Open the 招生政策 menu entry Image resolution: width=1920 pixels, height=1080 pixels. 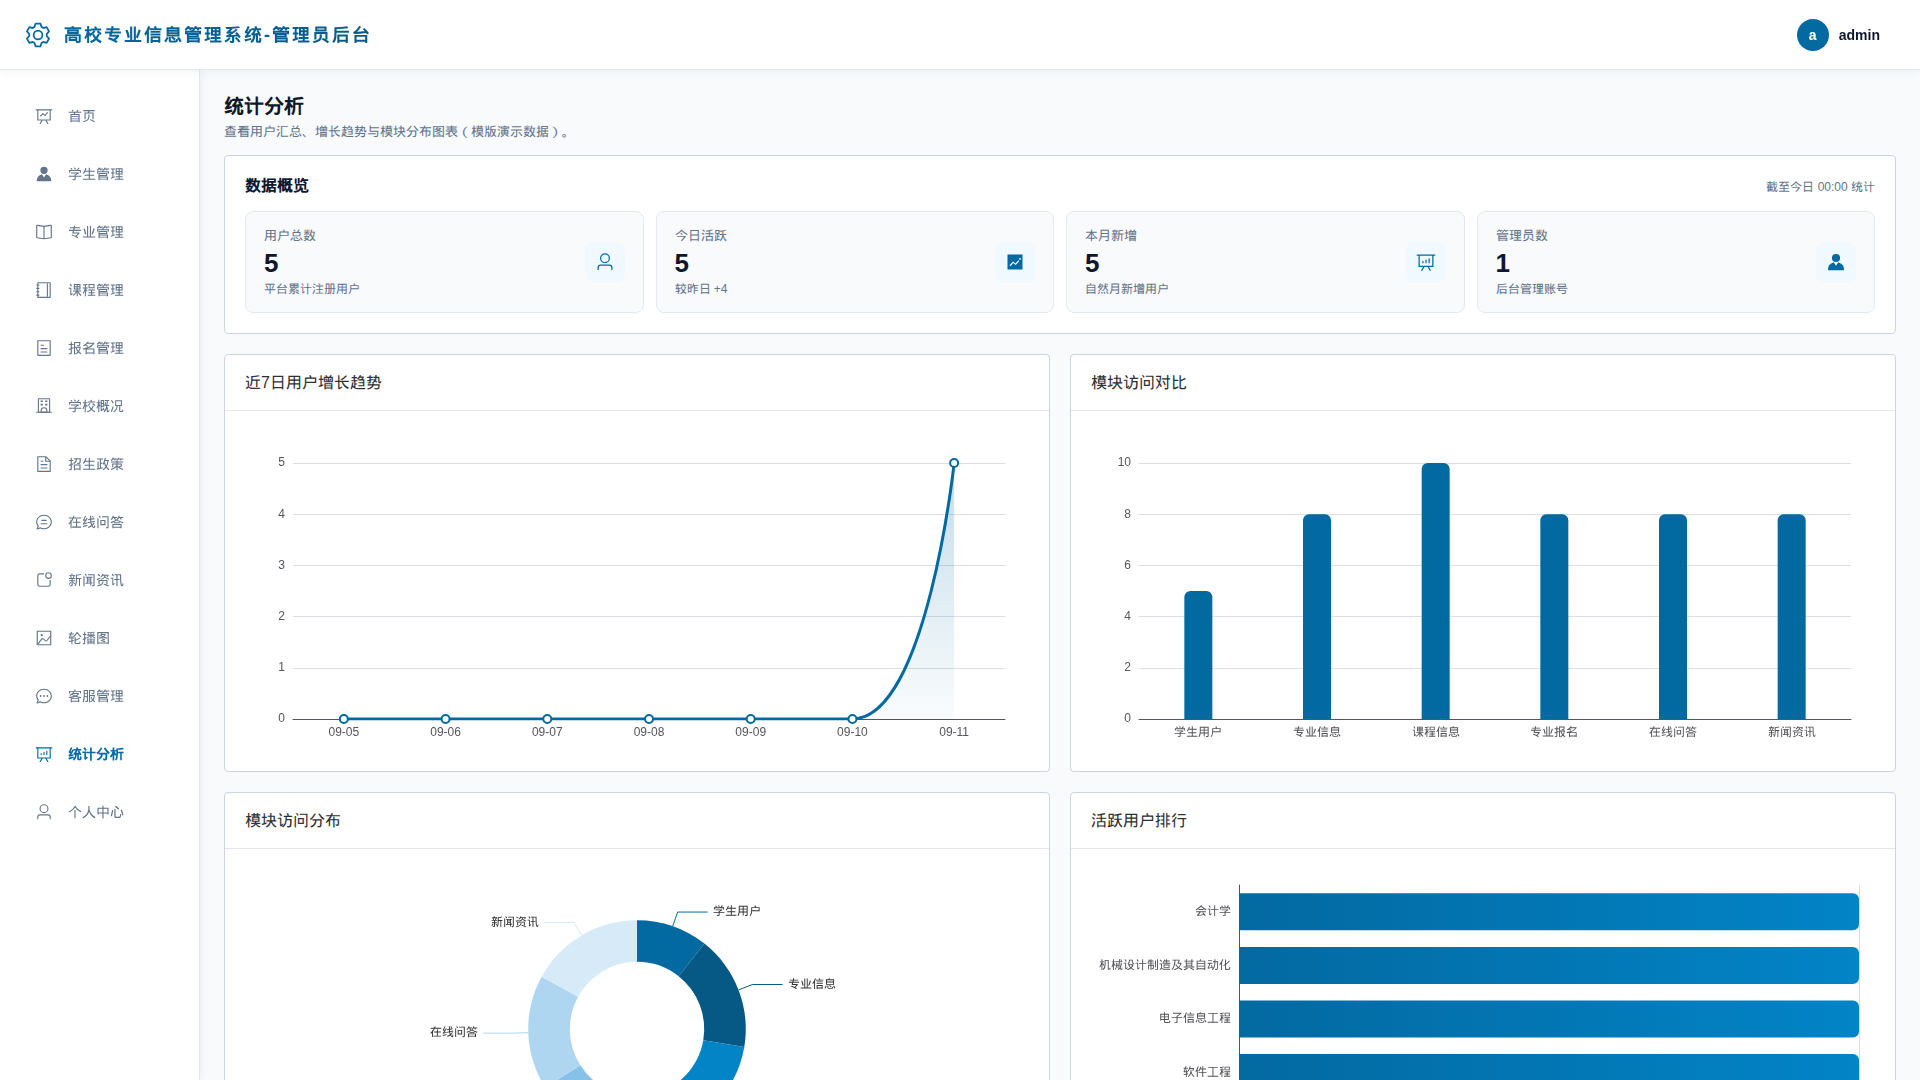(100, 464)
